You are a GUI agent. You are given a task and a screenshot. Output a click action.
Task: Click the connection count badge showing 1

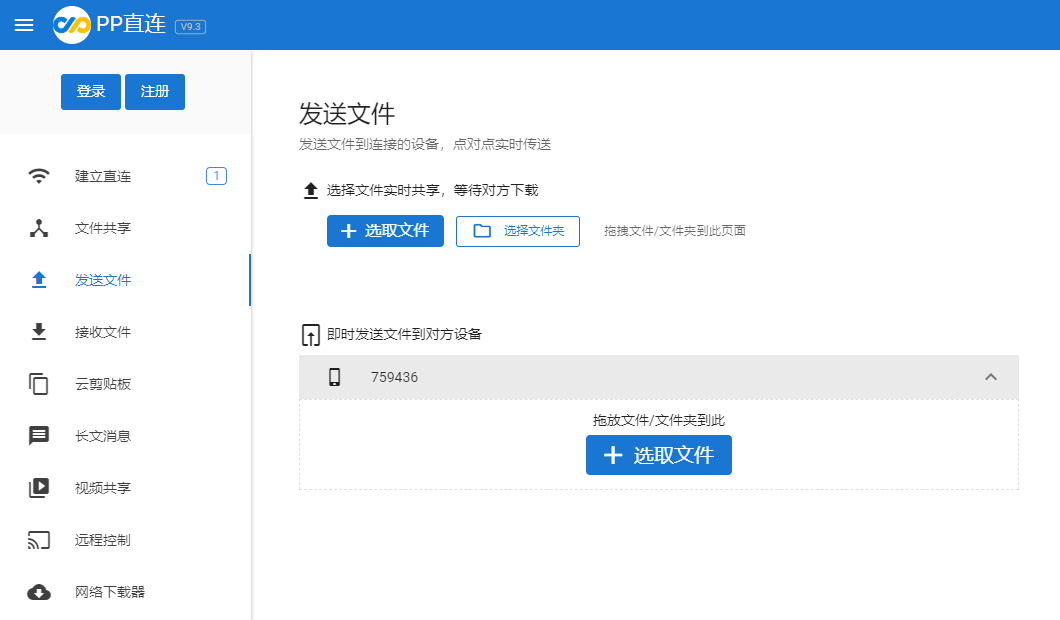216,176
